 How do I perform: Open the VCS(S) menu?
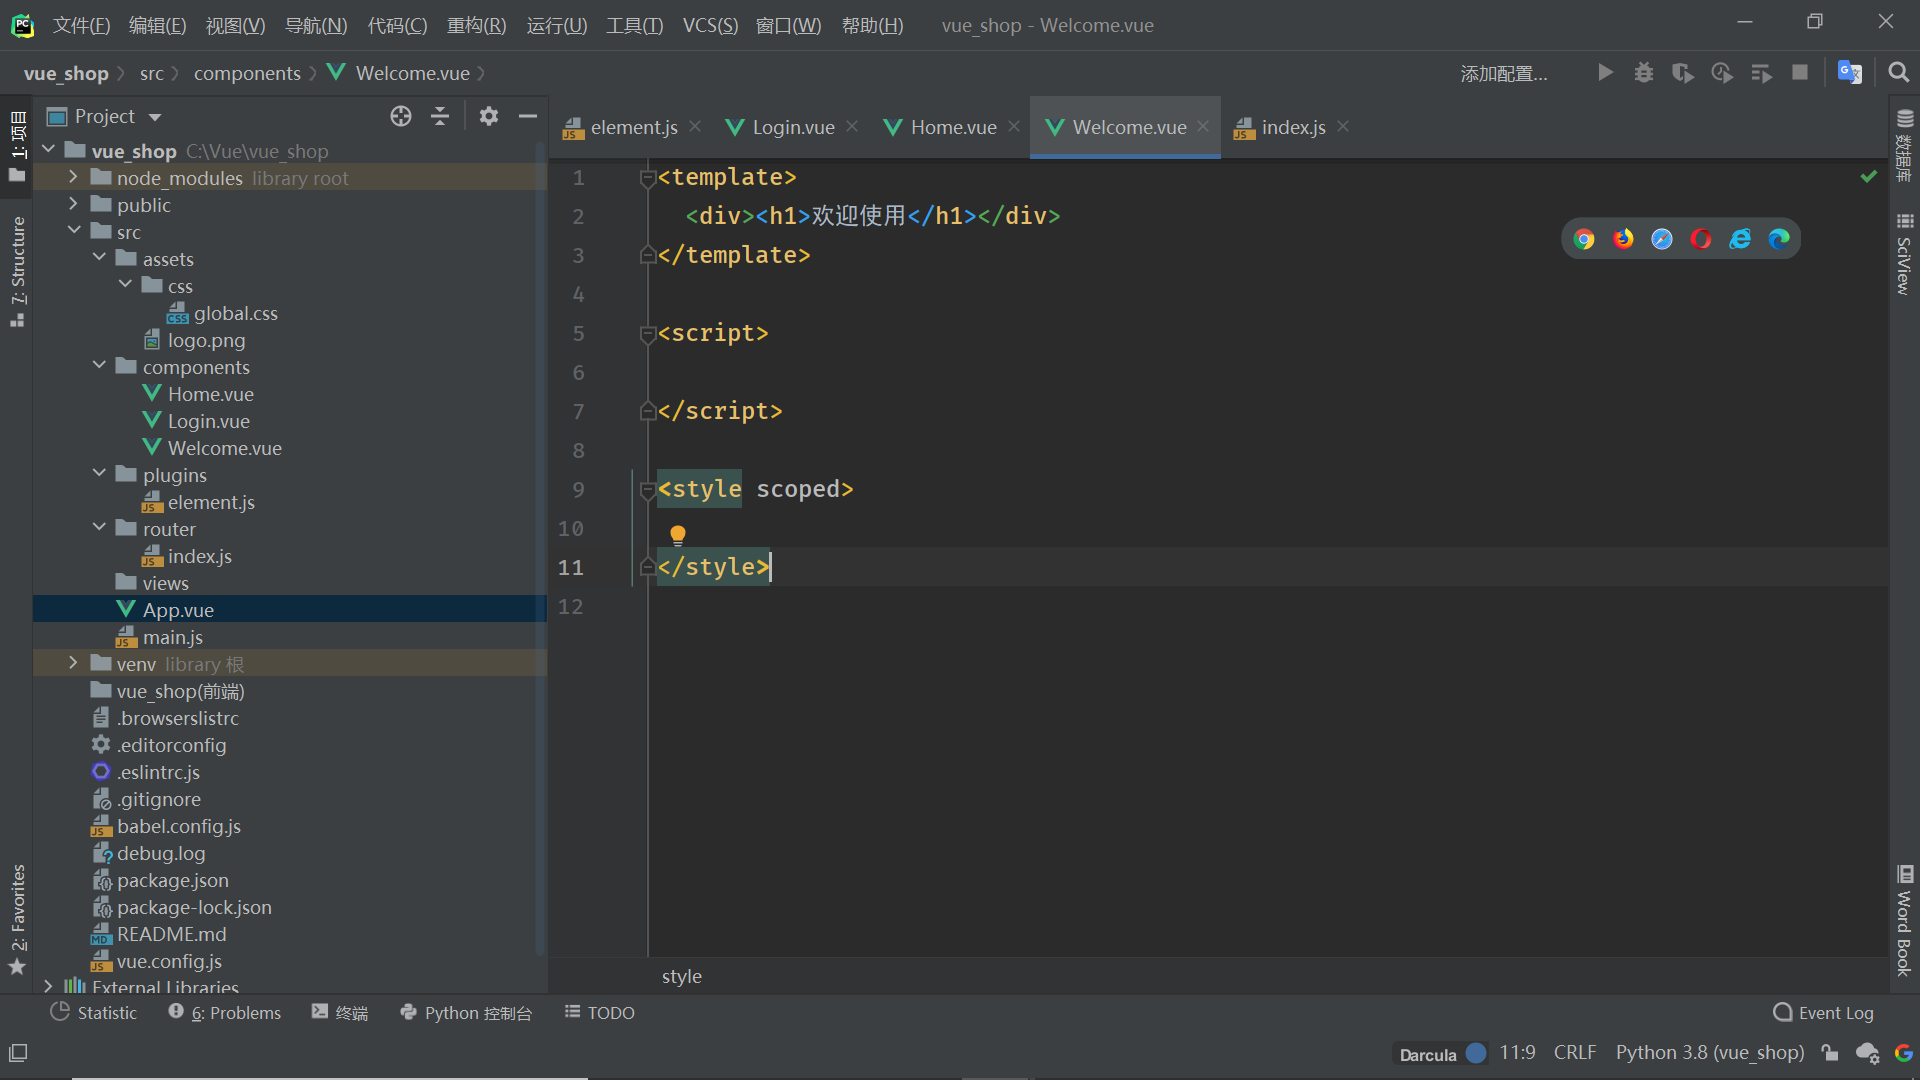[x=710, y=25]
